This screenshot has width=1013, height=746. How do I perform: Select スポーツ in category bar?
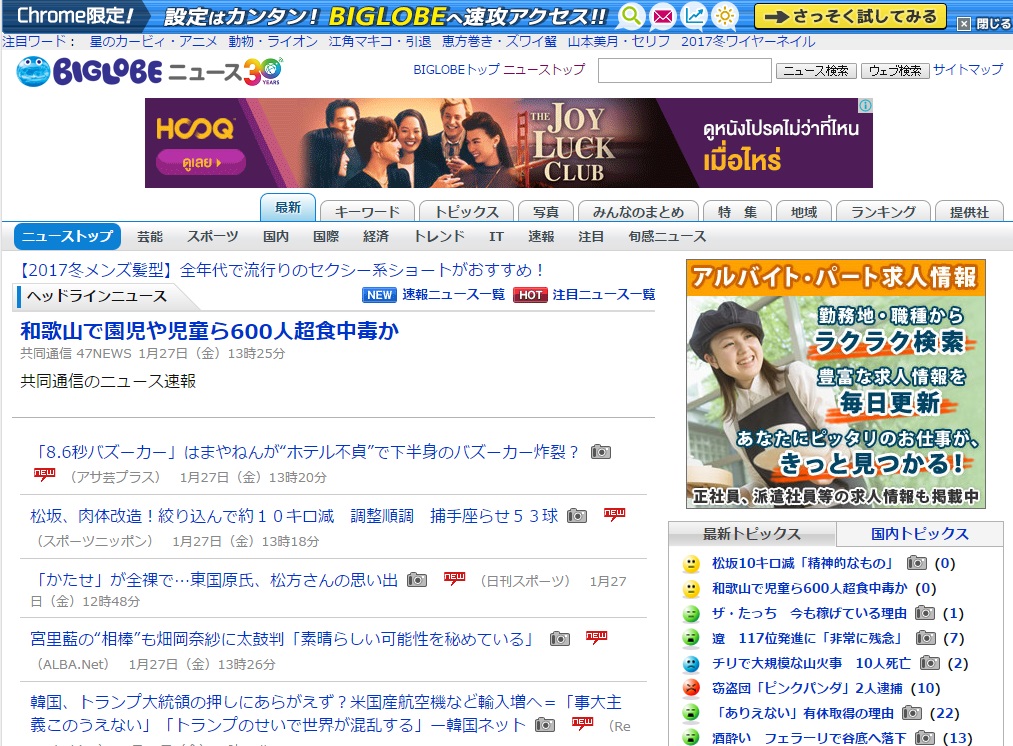pyautogui.click(x=213, y=236)
